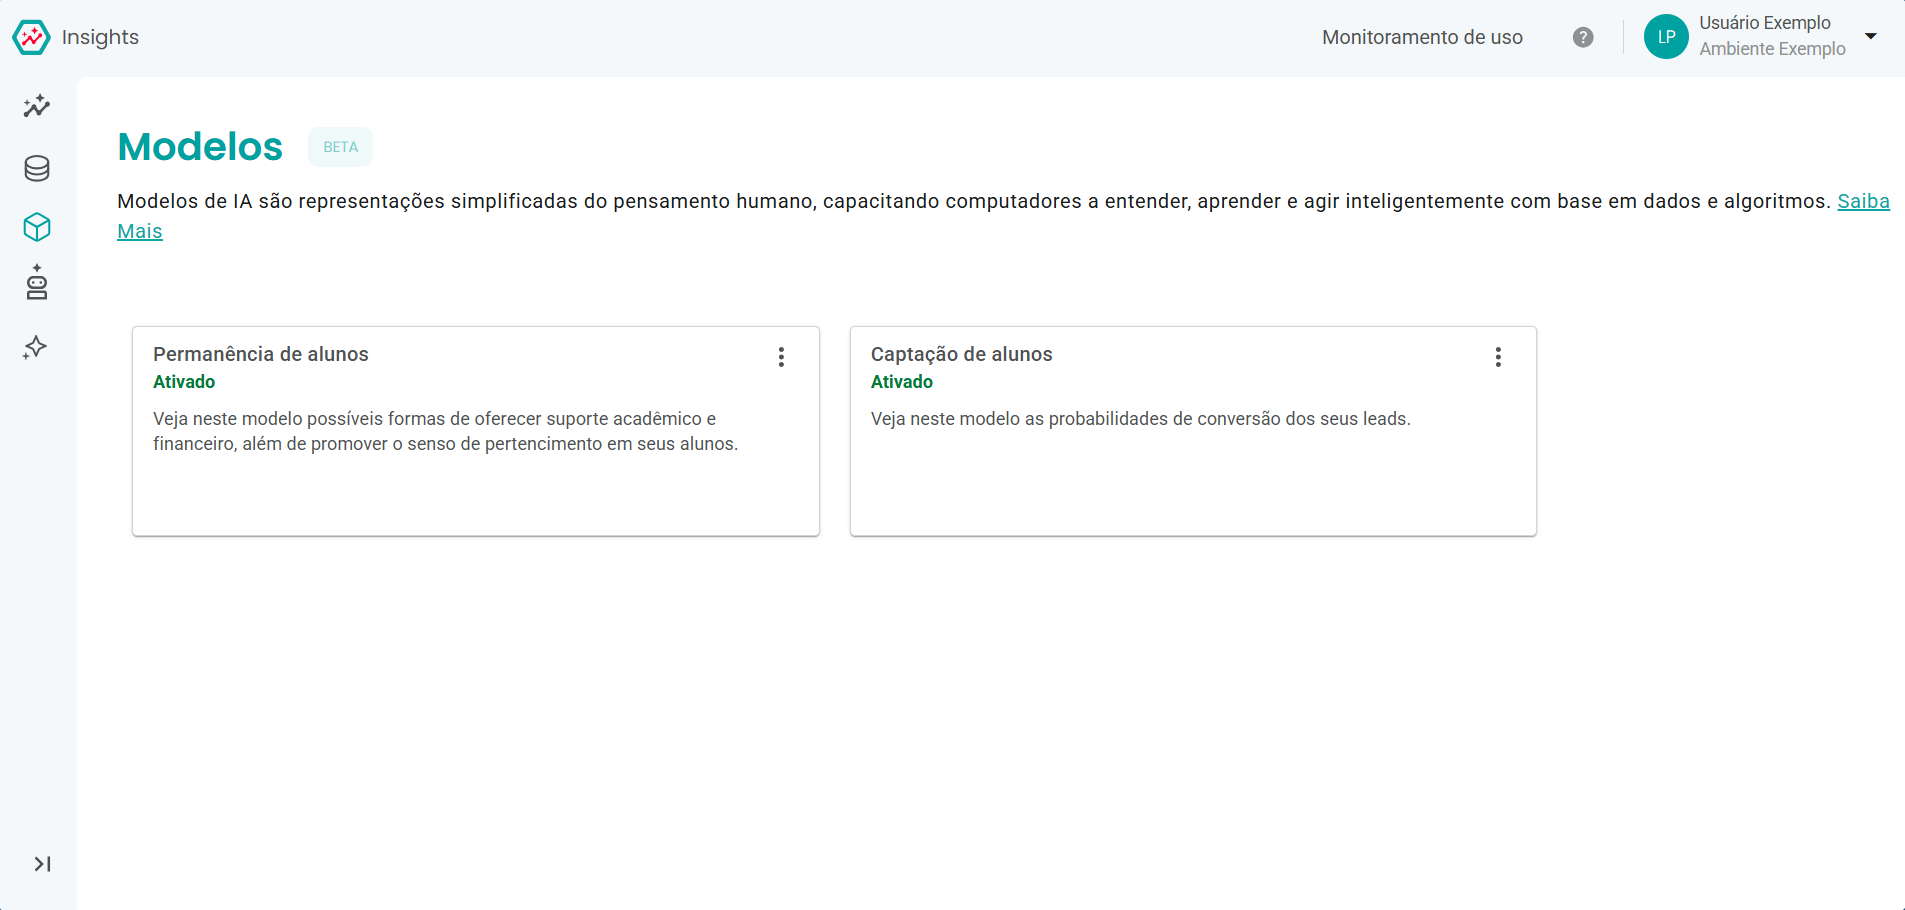
Task: Open the sparkle star sidebar icon
Action: pos(36,347)
